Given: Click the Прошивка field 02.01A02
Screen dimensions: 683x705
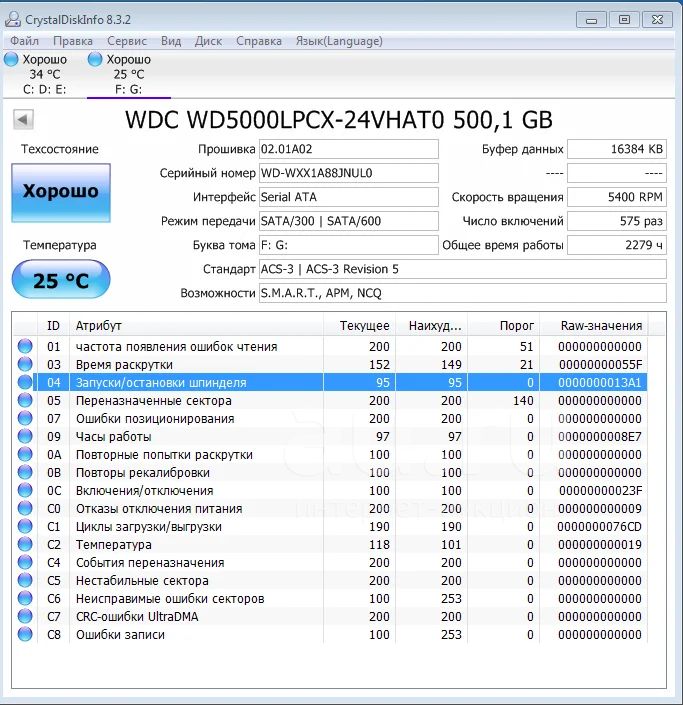Looking at the screenshot, I should 348,149.
